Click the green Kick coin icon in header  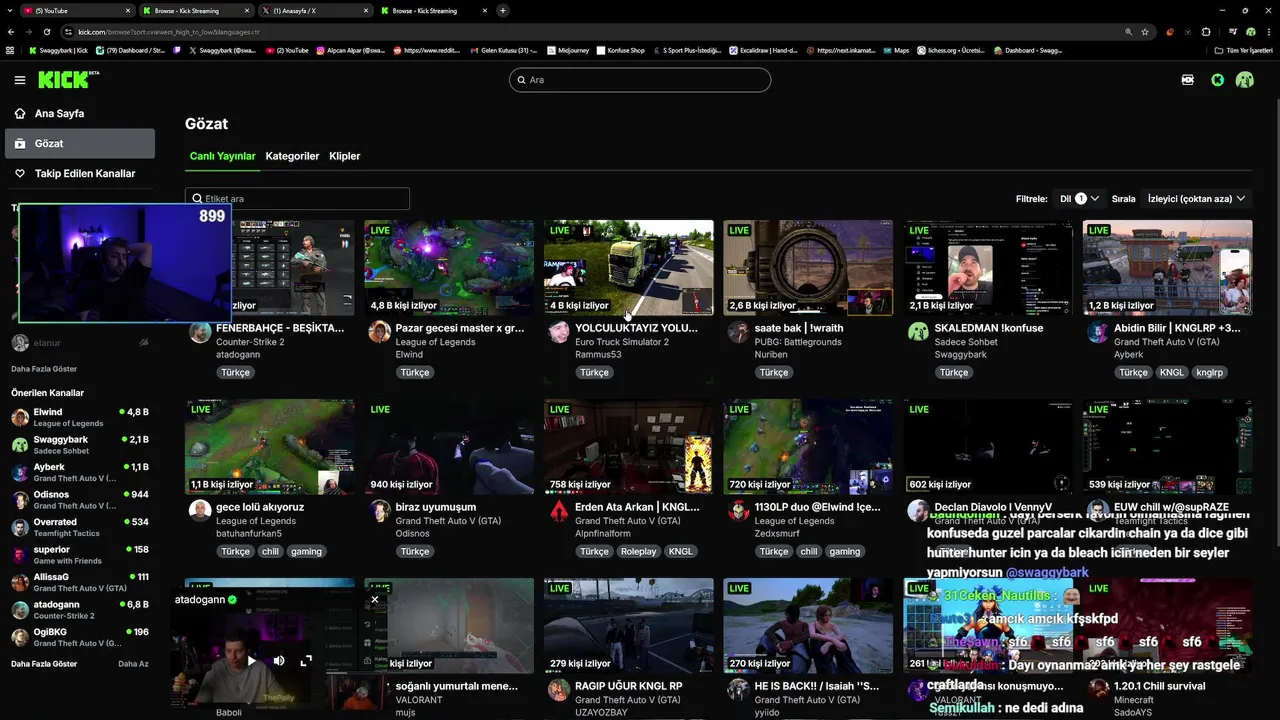tap(1217, 80)
